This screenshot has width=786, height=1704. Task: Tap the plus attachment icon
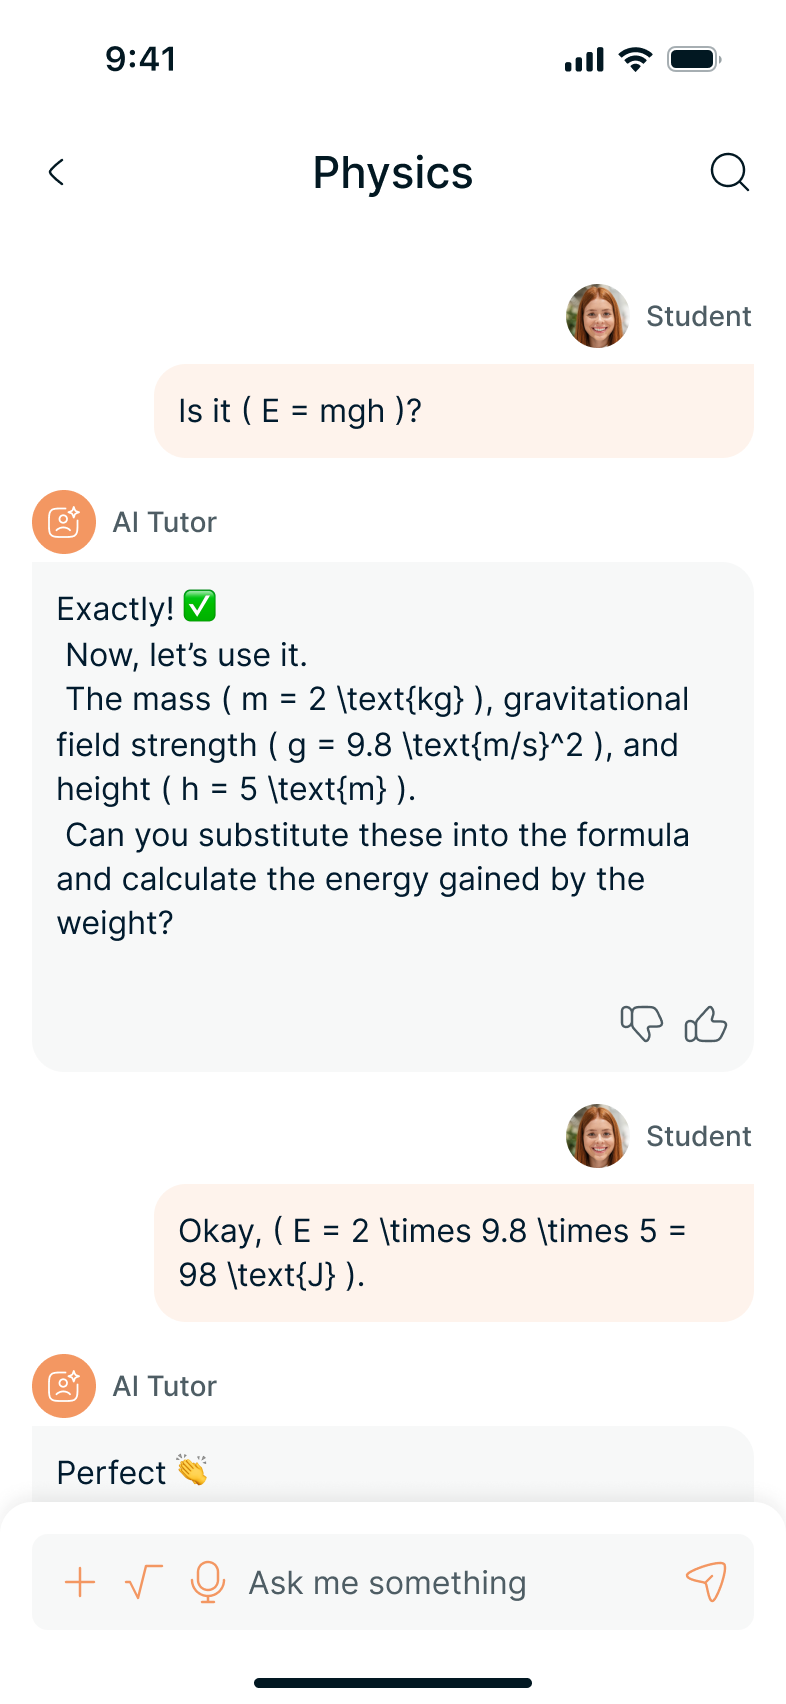point(80,1582)
